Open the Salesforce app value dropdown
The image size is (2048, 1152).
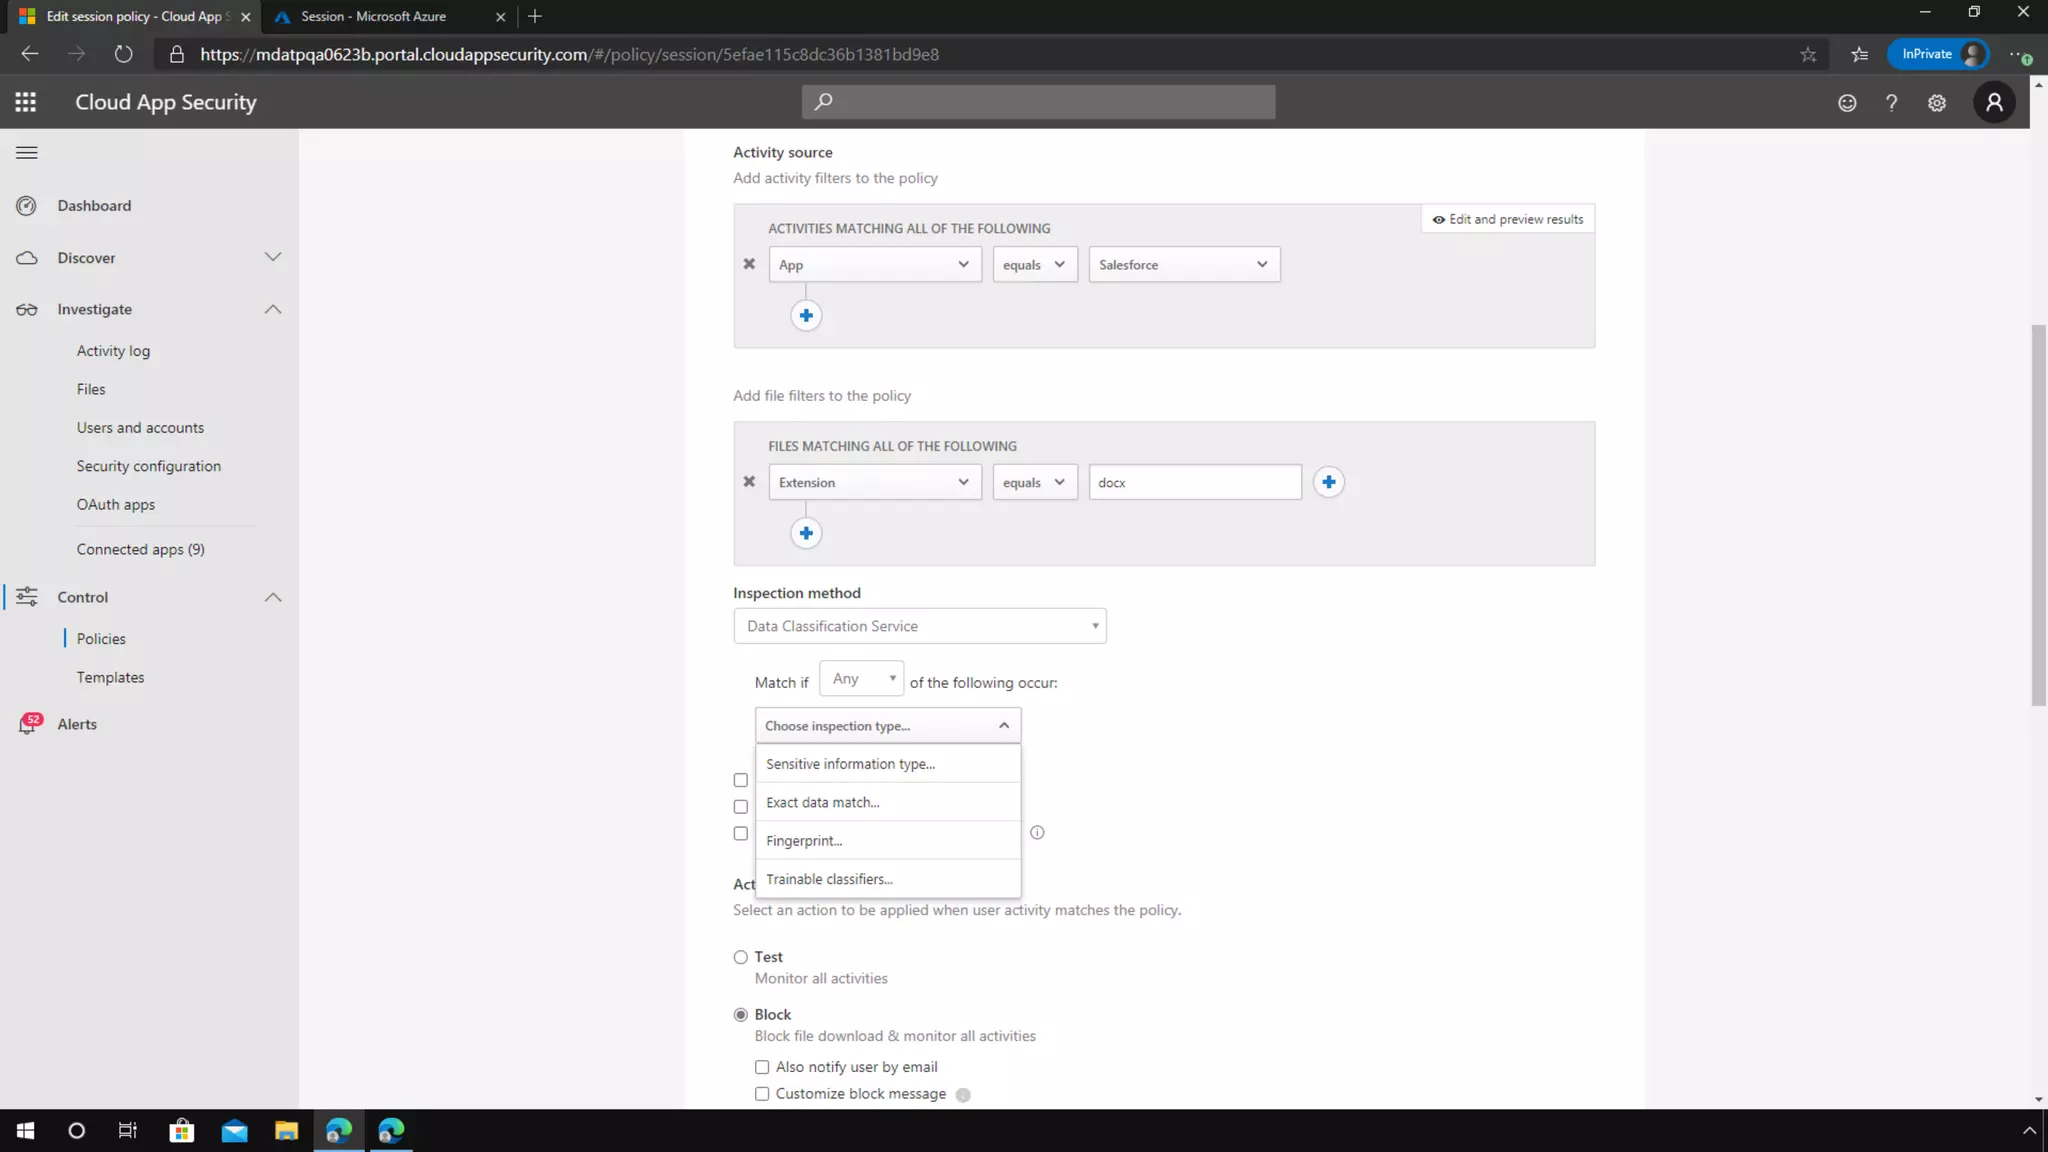tap(1183, 265)
